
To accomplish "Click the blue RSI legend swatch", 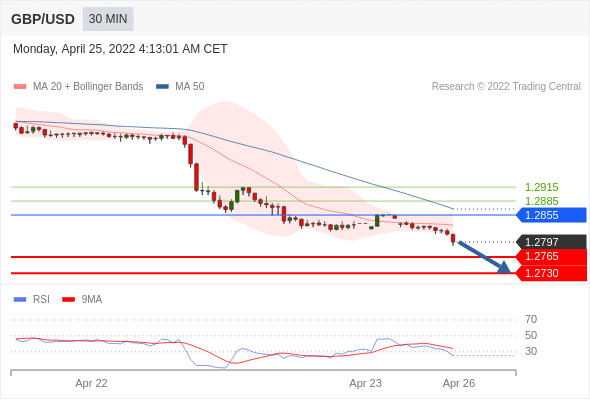I will tap(20, 300).
